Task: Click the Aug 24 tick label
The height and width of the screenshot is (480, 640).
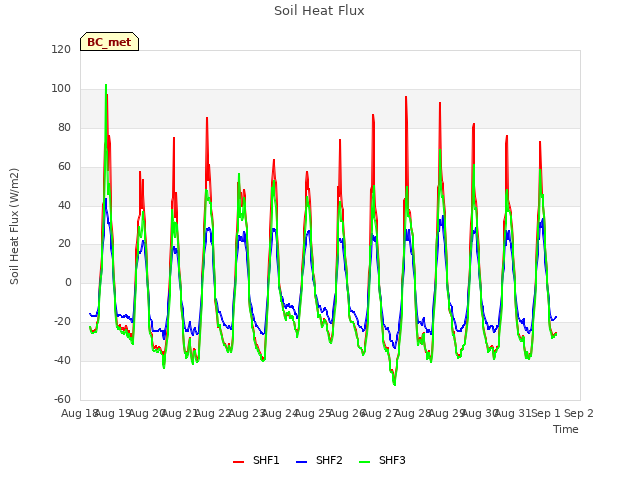Action: coord(279,413)
